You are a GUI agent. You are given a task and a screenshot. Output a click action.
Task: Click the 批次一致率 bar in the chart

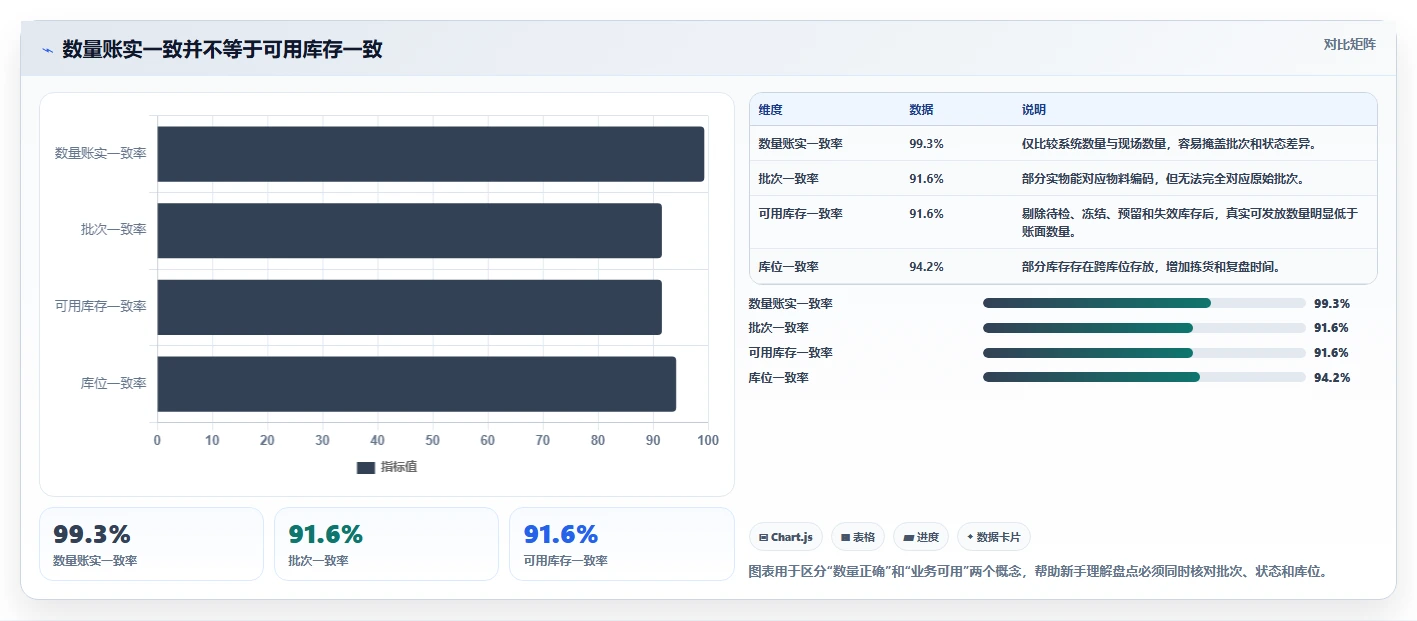click(x=409, y=230)
